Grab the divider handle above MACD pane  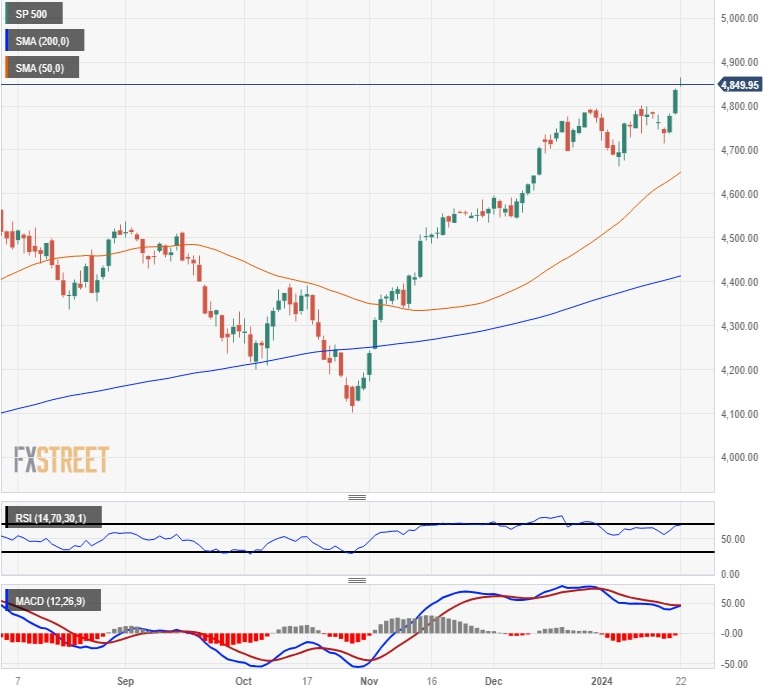[x=357, y=580]
